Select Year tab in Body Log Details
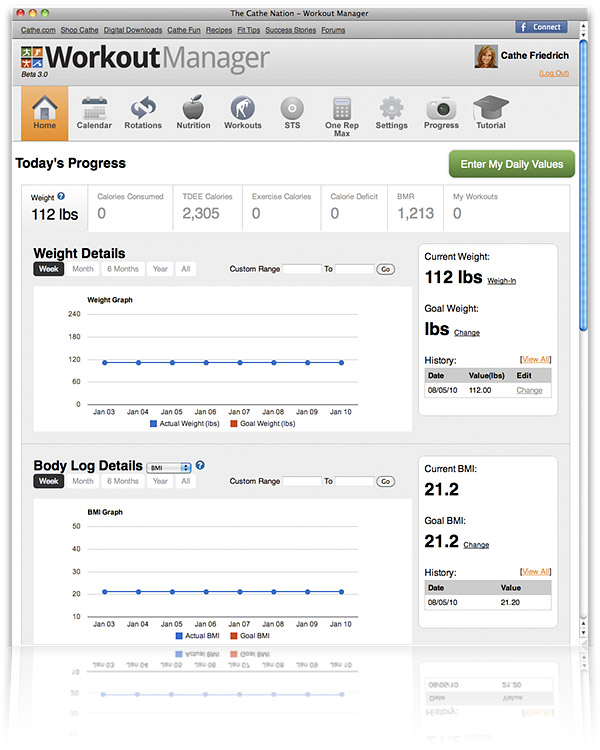Image resolution: width=600 pixels, height=750 pixels. coord(160,481)
